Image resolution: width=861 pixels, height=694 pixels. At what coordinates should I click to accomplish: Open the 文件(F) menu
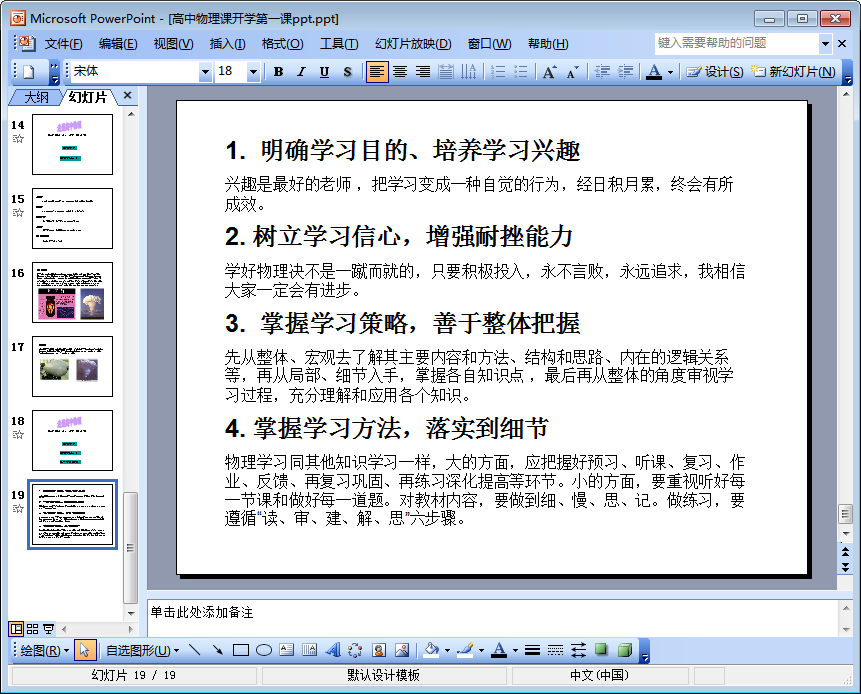tap(63, 44)
